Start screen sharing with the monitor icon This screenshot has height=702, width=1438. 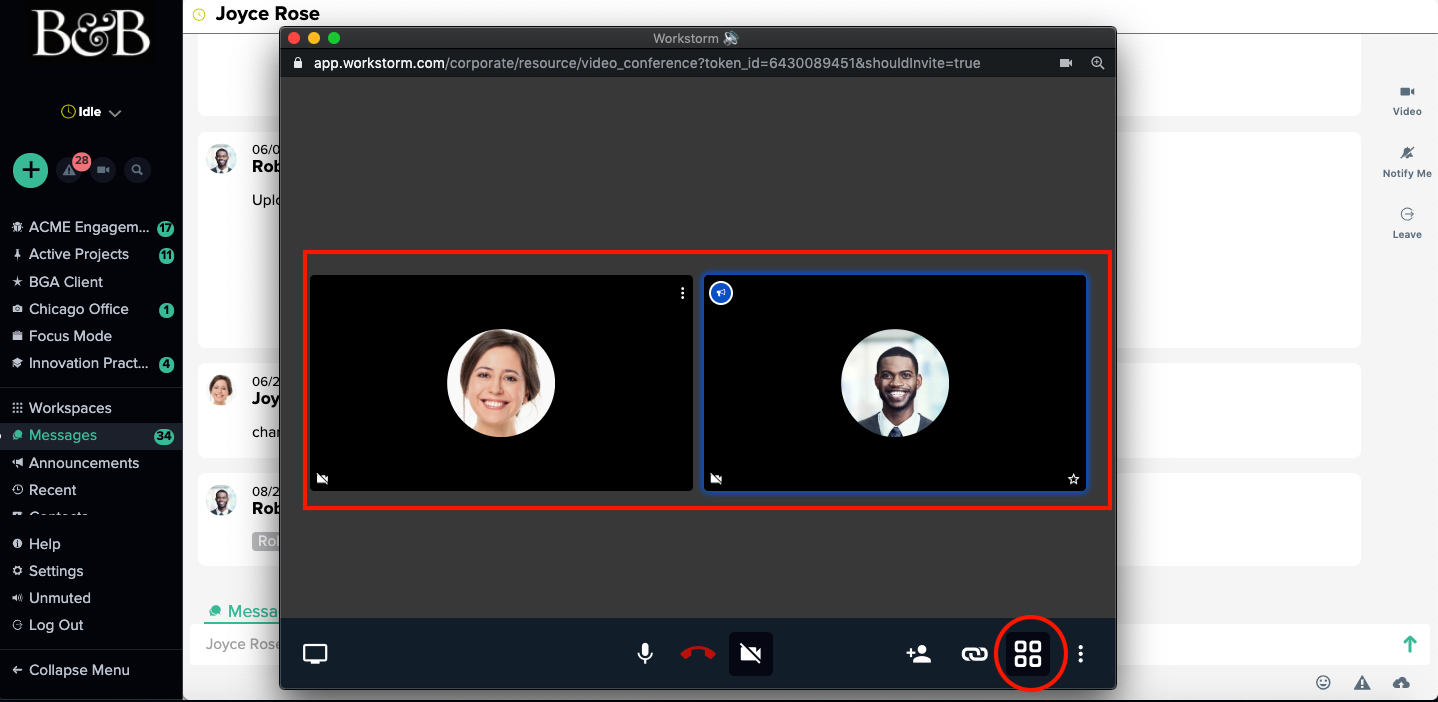[315, 654]
